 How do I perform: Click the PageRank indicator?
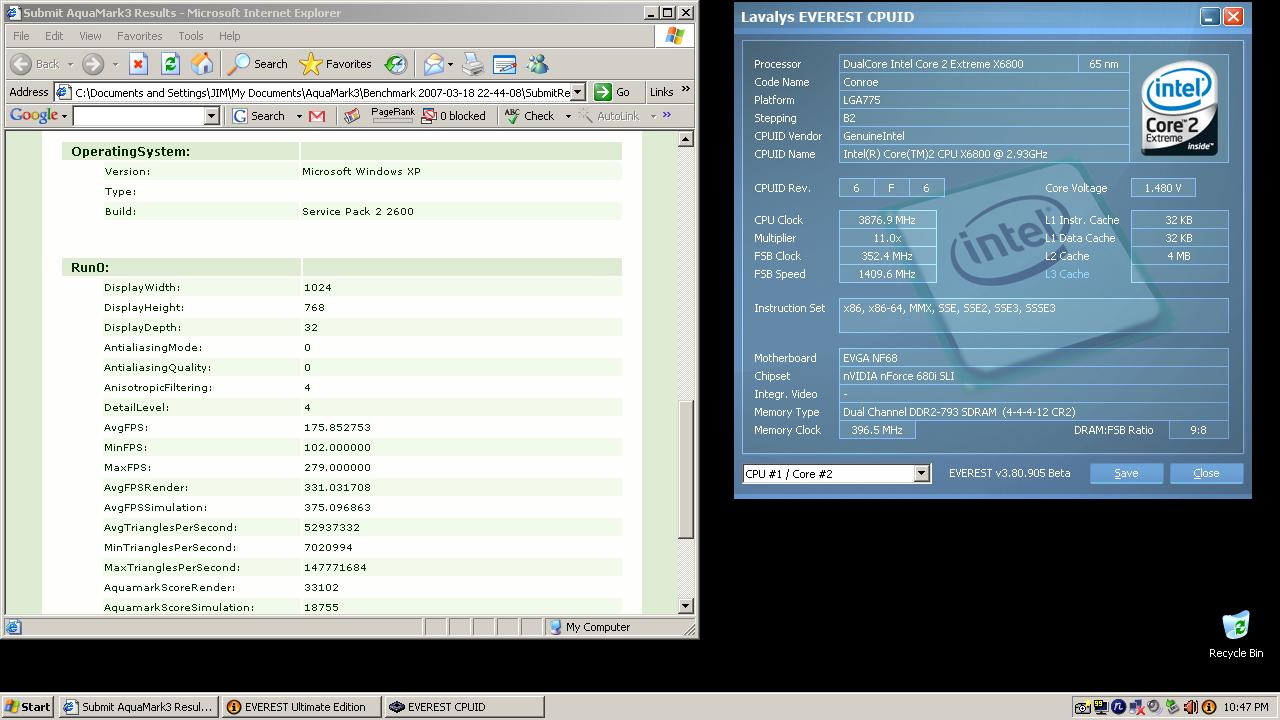393,114
